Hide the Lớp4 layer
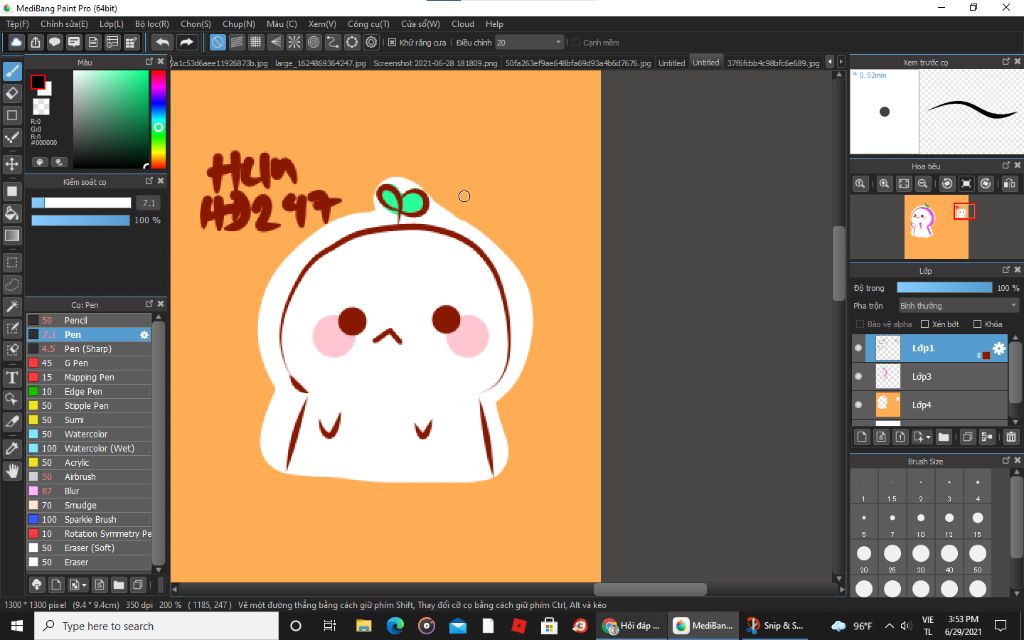The height and width of the screenshot is (640, 1024). [858, 405]
